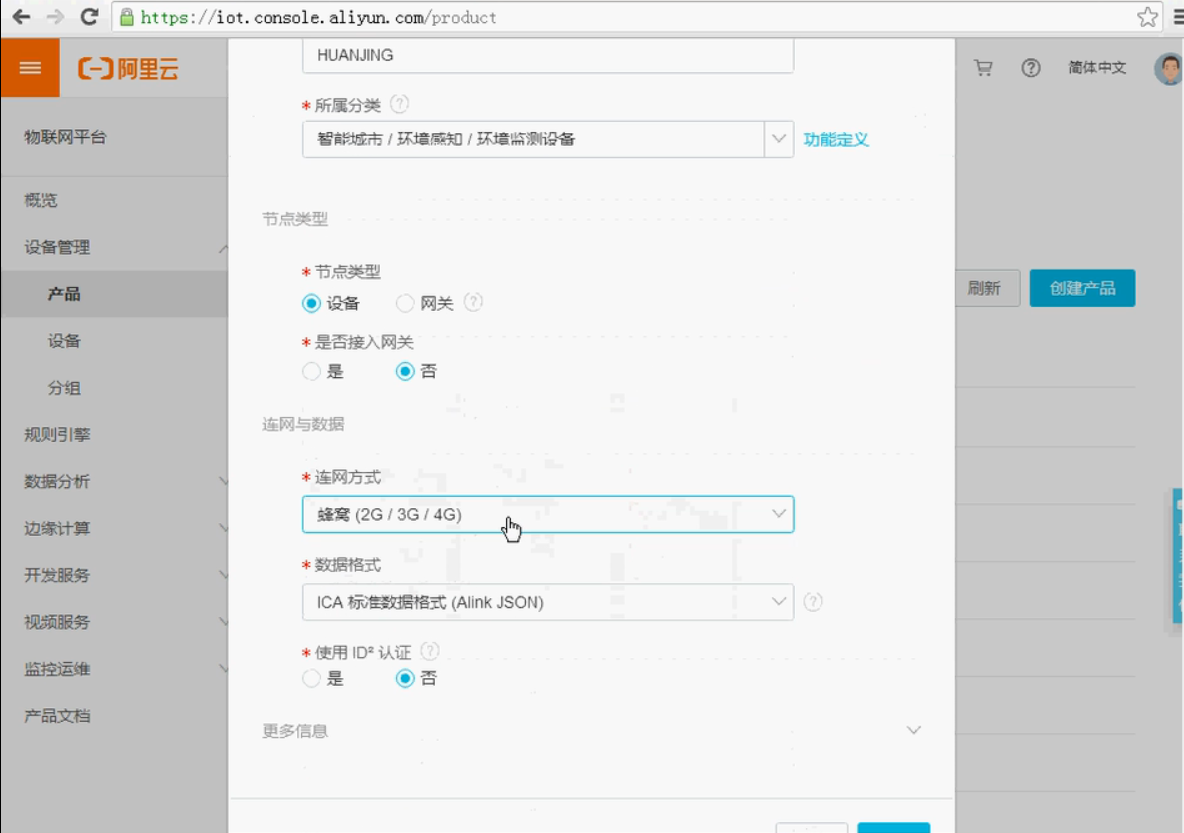The width and height of the screenshot is (1184, 833).
Task: Click the 功能定义 link
Action: click(x=836, y=140)
